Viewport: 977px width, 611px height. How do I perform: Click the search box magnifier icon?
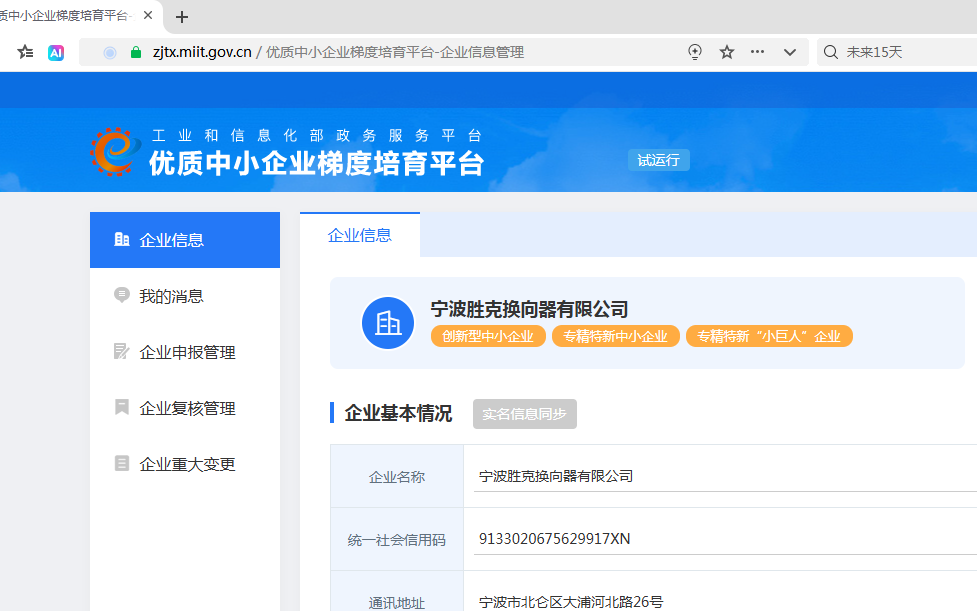click(x=830, y=52)
